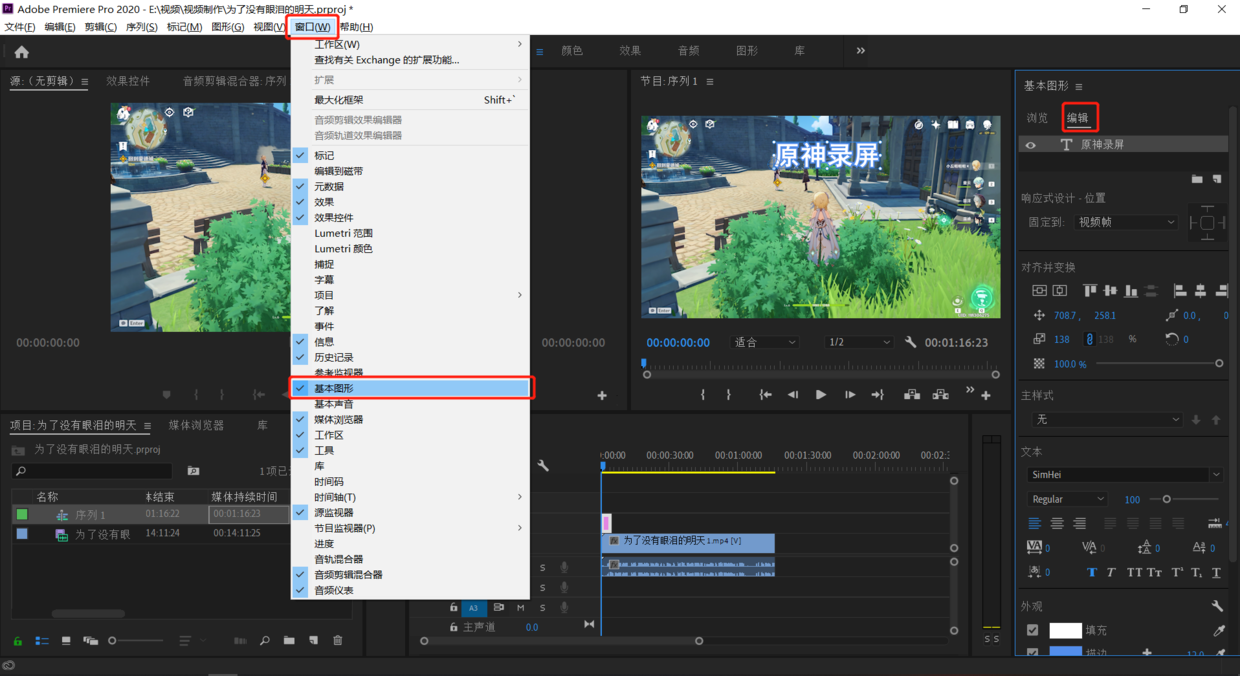The width and height of the screenshot is (1240, 676).
Task: Open the 序列(S) menu
Action: [141, 27]
